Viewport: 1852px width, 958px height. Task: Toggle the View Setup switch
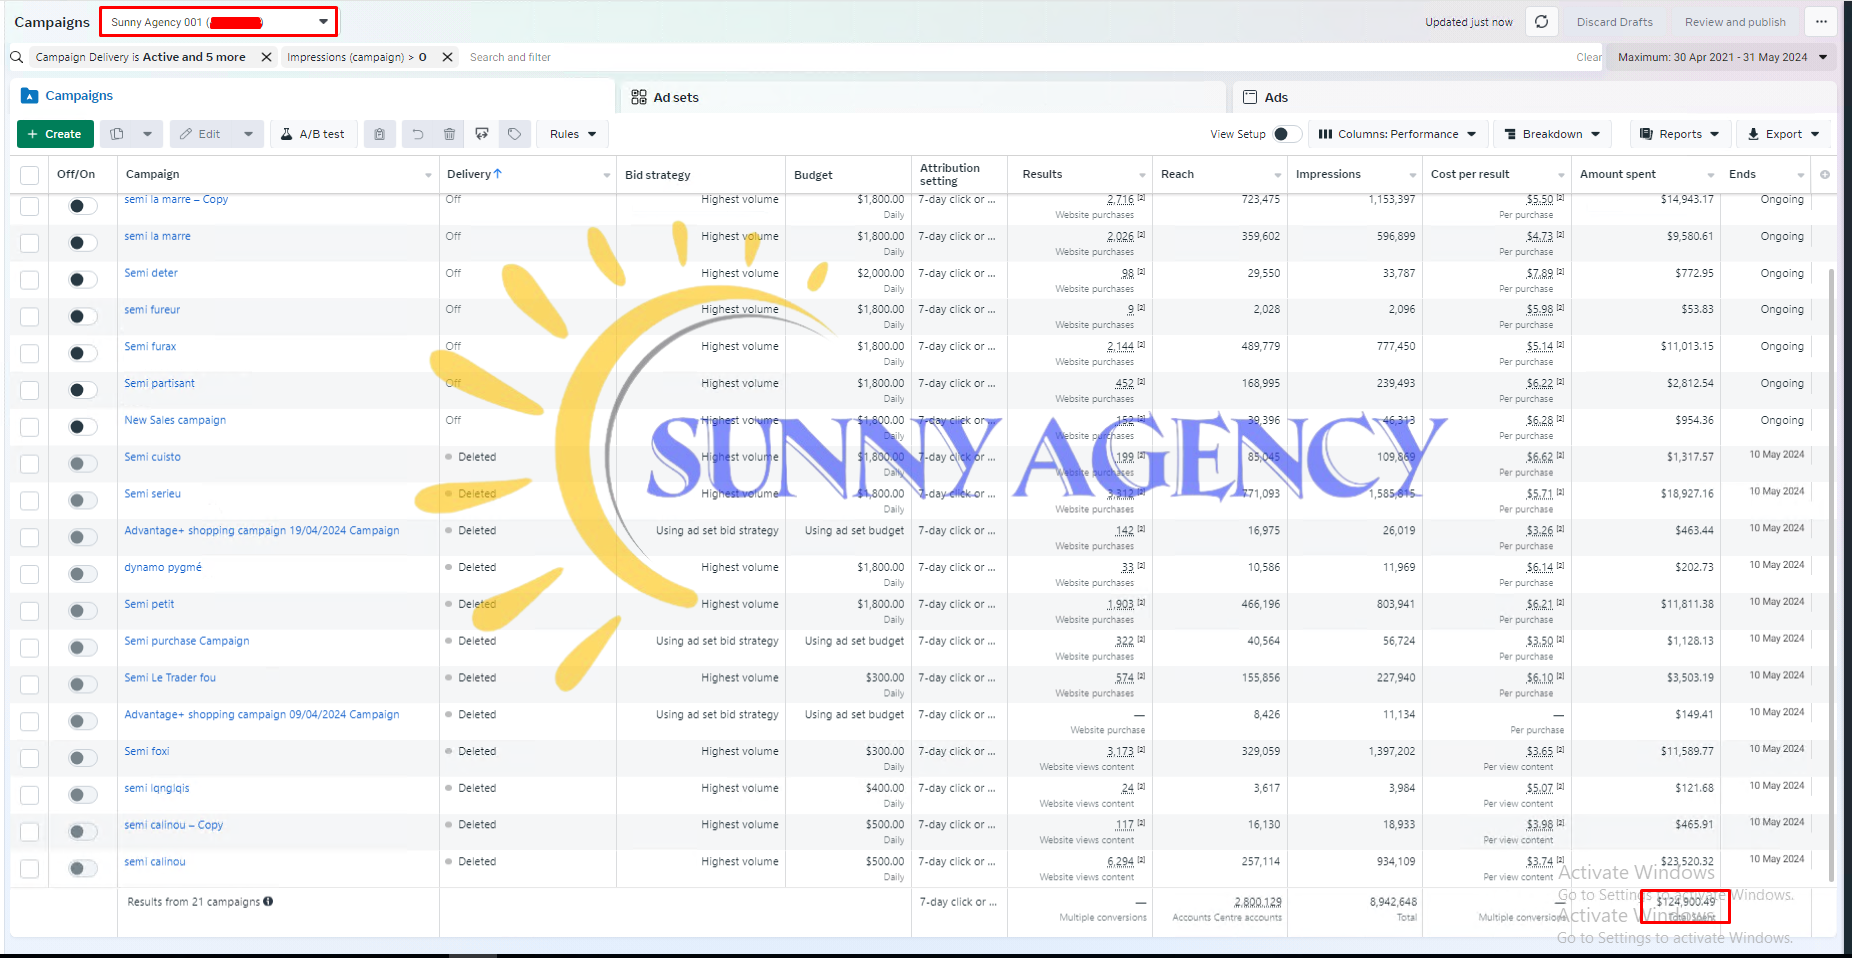1287,134
